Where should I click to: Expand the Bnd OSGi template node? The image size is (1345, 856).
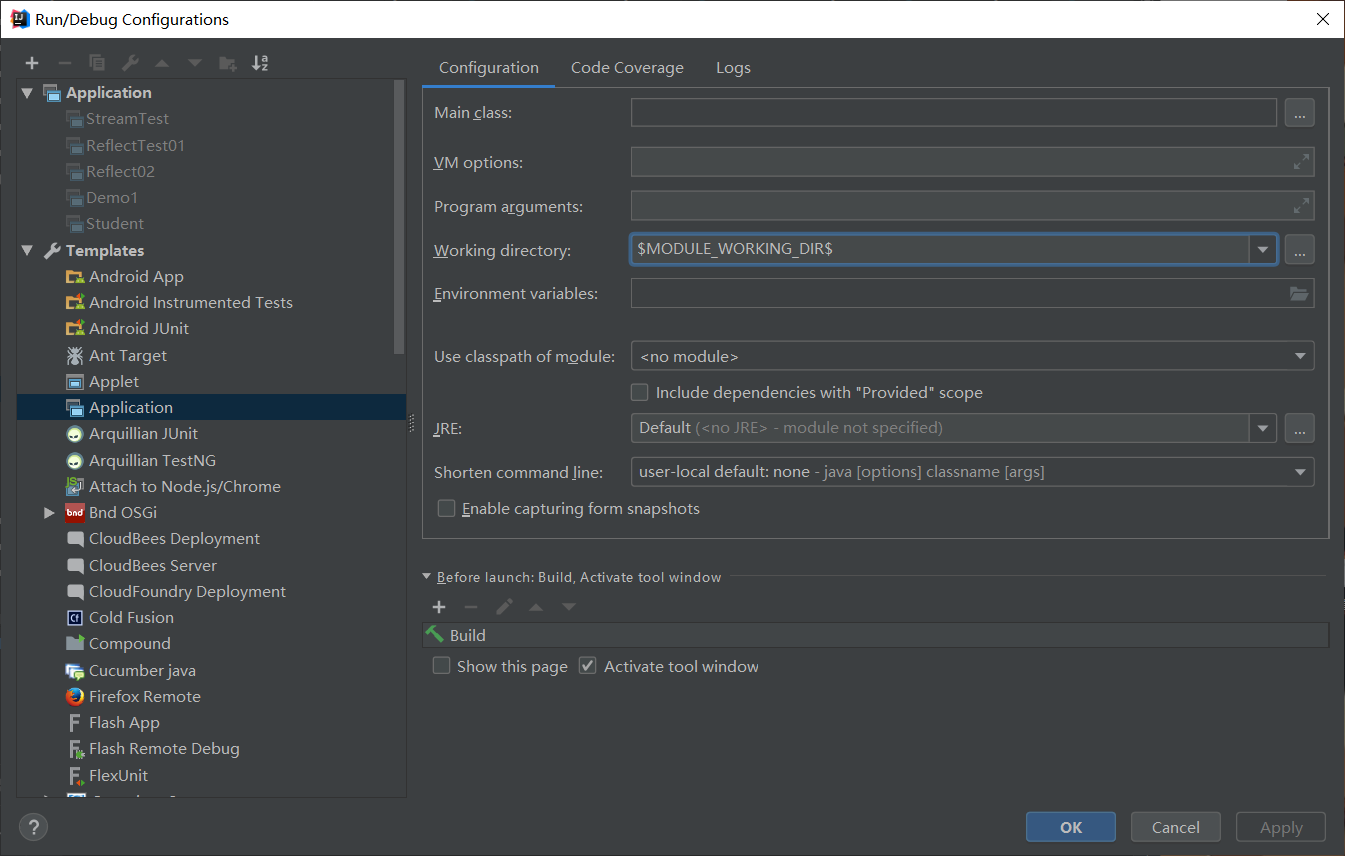(49, 513)
